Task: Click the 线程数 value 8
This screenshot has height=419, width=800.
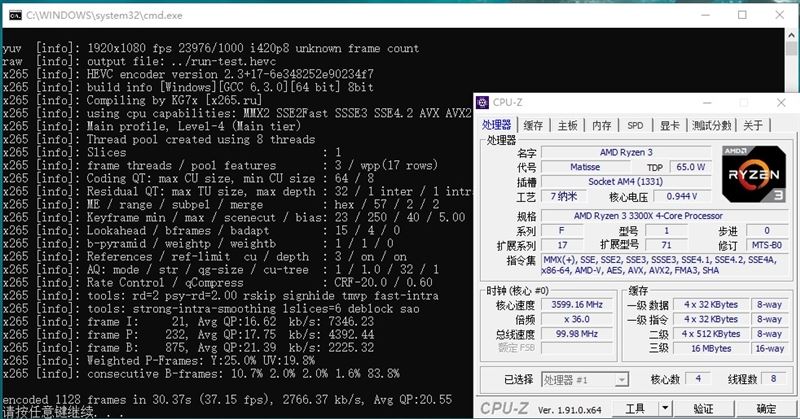Action: (773, 379)
